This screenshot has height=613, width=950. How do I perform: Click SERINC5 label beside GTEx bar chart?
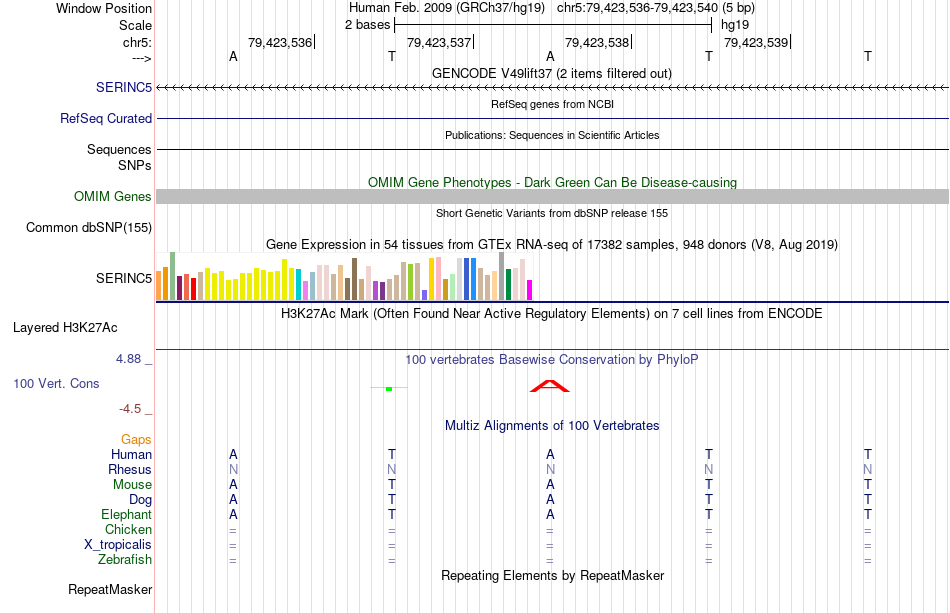point(124,278)
